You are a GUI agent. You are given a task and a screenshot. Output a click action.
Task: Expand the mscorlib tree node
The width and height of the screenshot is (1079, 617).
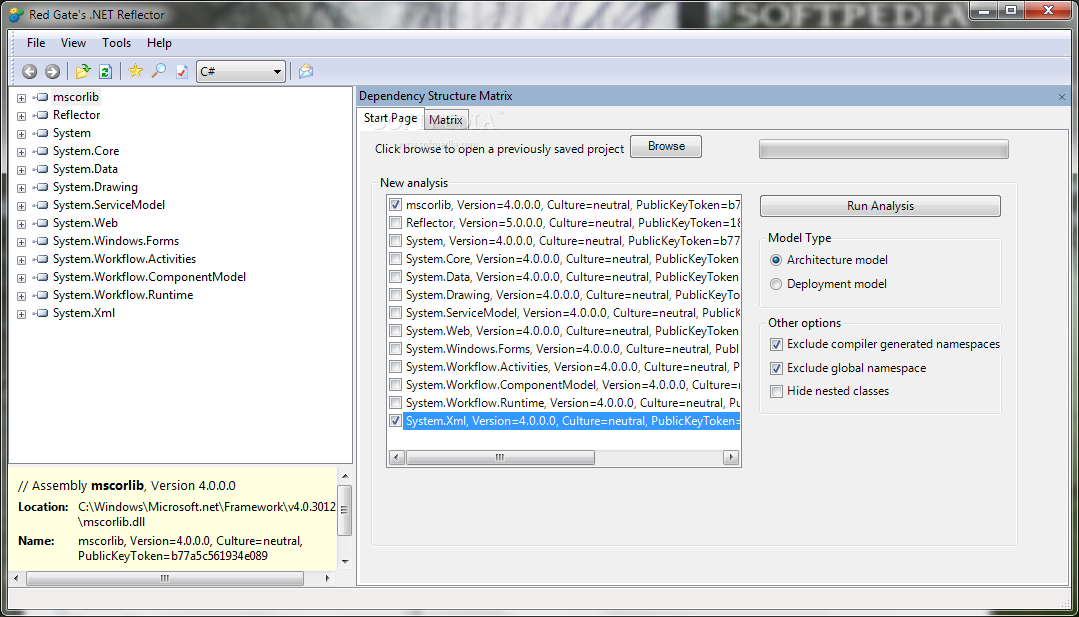coord(21,98)
